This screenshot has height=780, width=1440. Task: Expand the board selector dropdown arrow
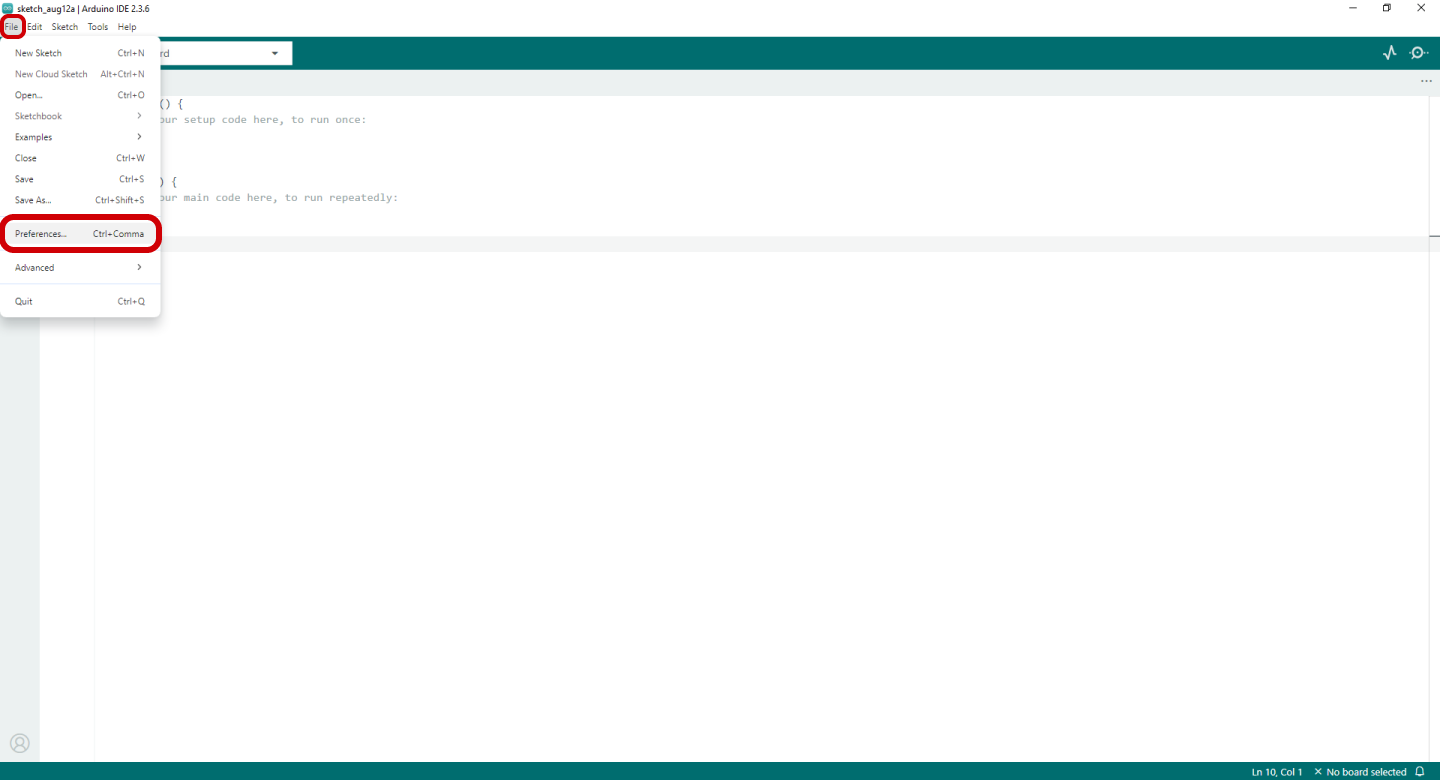275,53
